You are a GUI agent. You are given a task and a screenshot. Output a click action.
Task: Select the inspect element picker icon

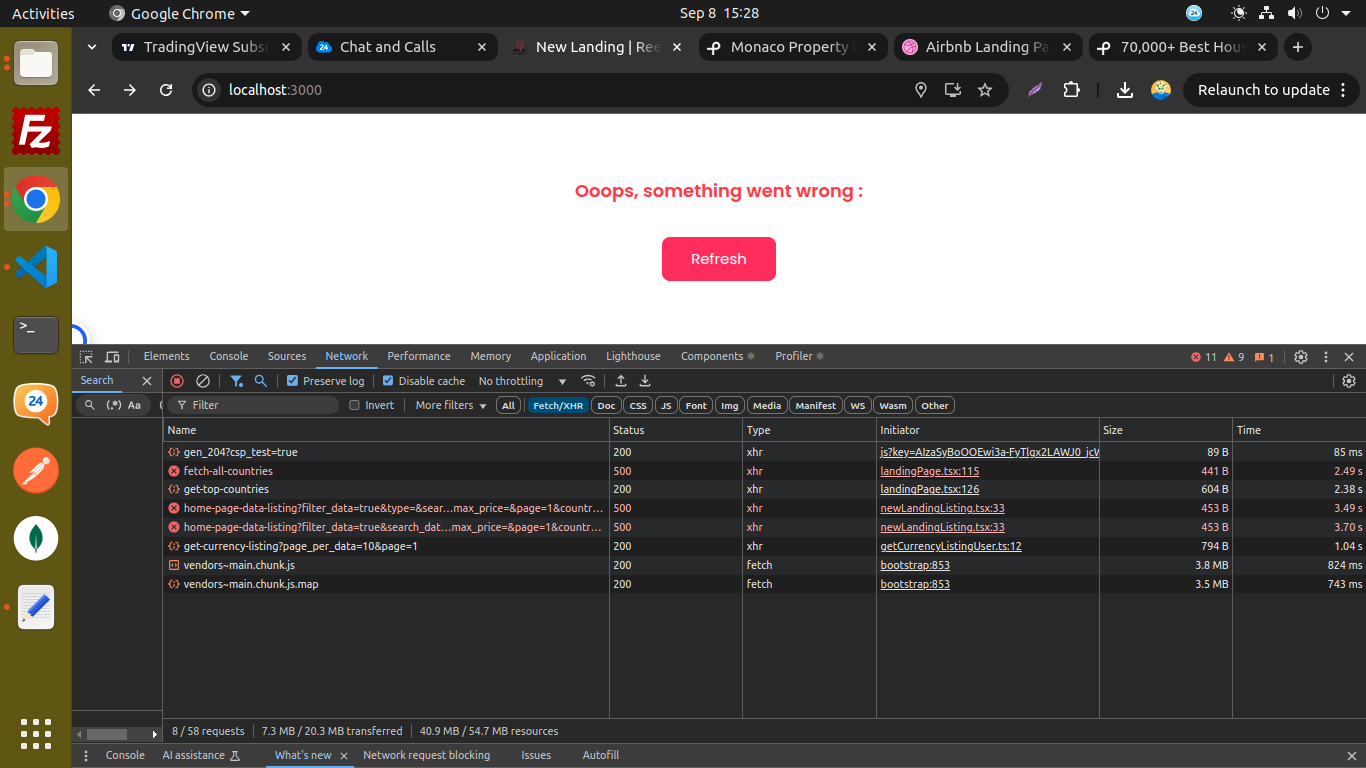click(87, 357)
